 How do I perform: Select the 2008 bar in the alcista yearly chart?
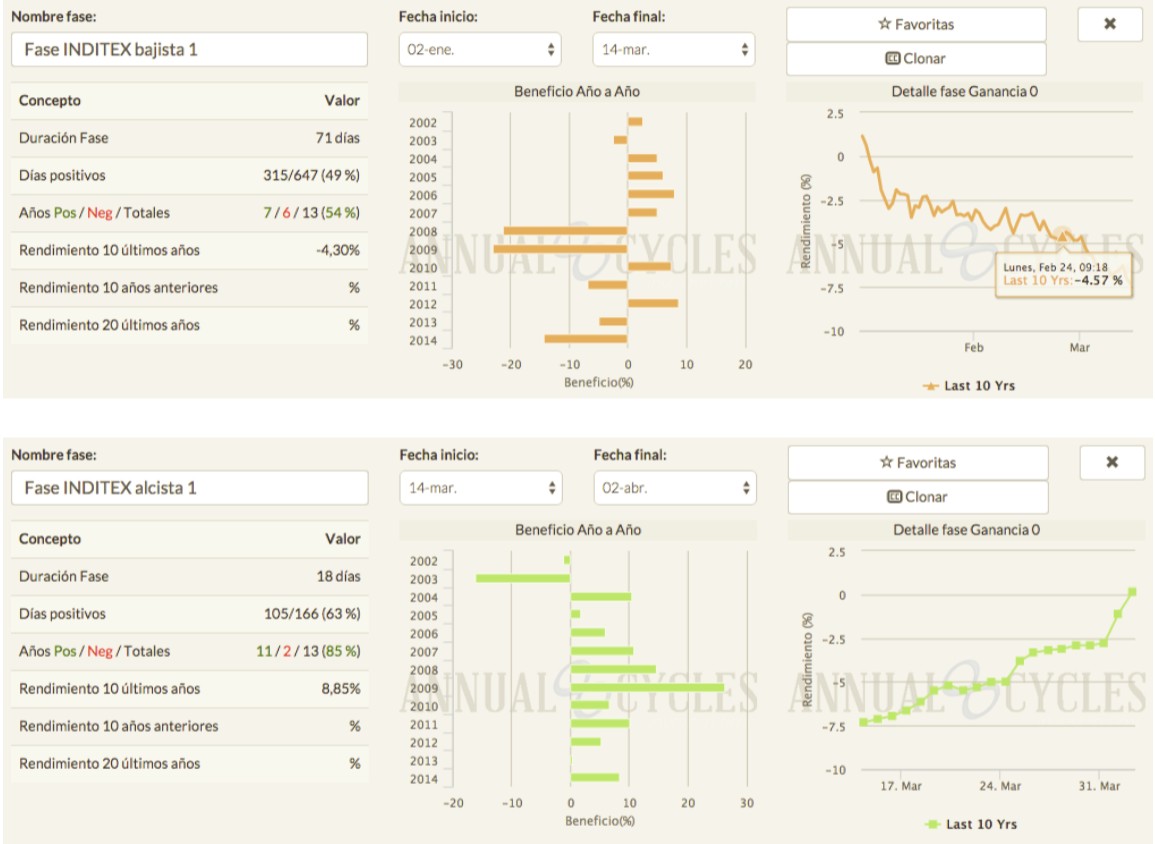614,669
